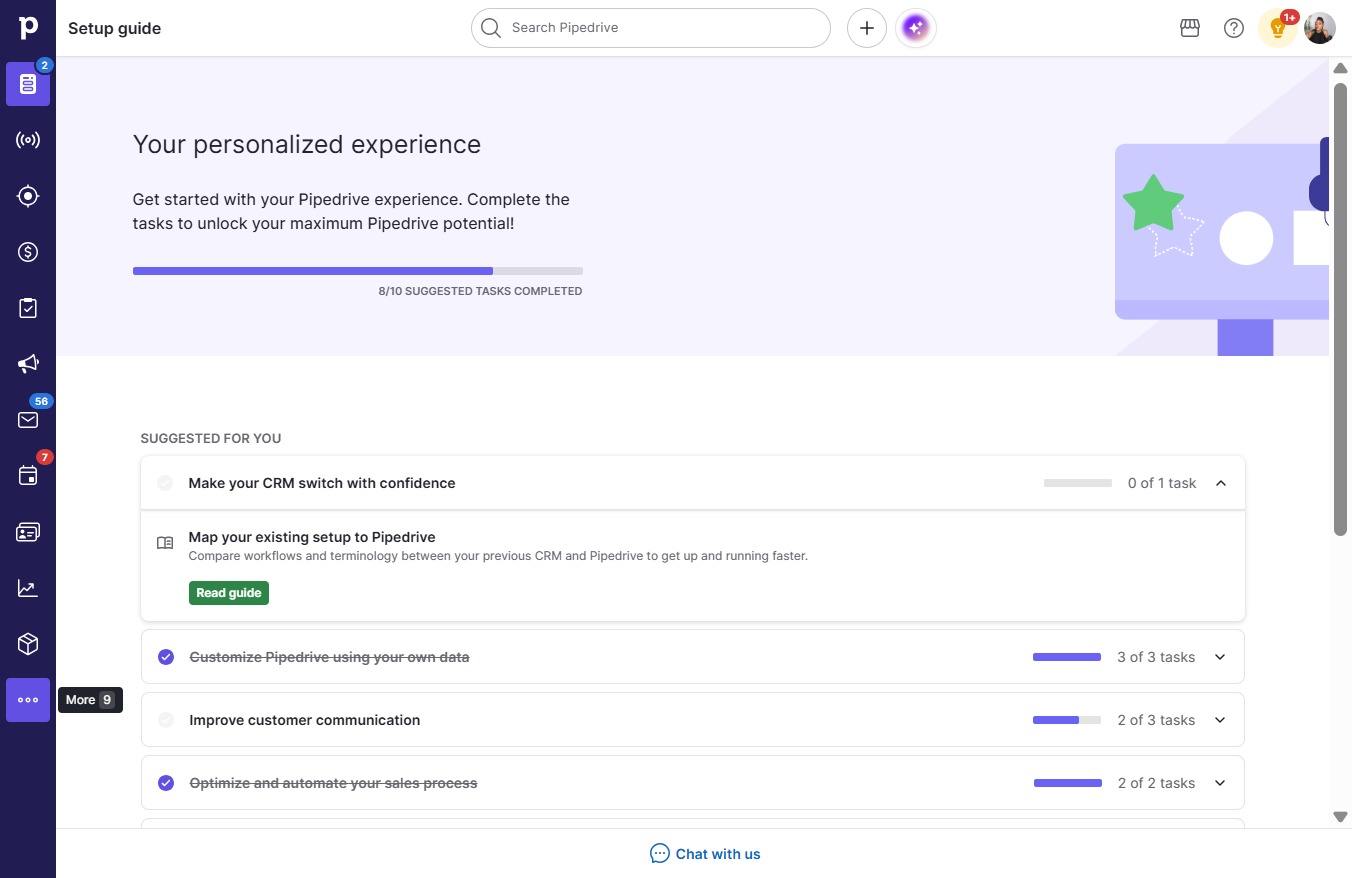1352x878 pixels.
Task: Open the Activities calendar icon with 7 badge
Action: 28,476
